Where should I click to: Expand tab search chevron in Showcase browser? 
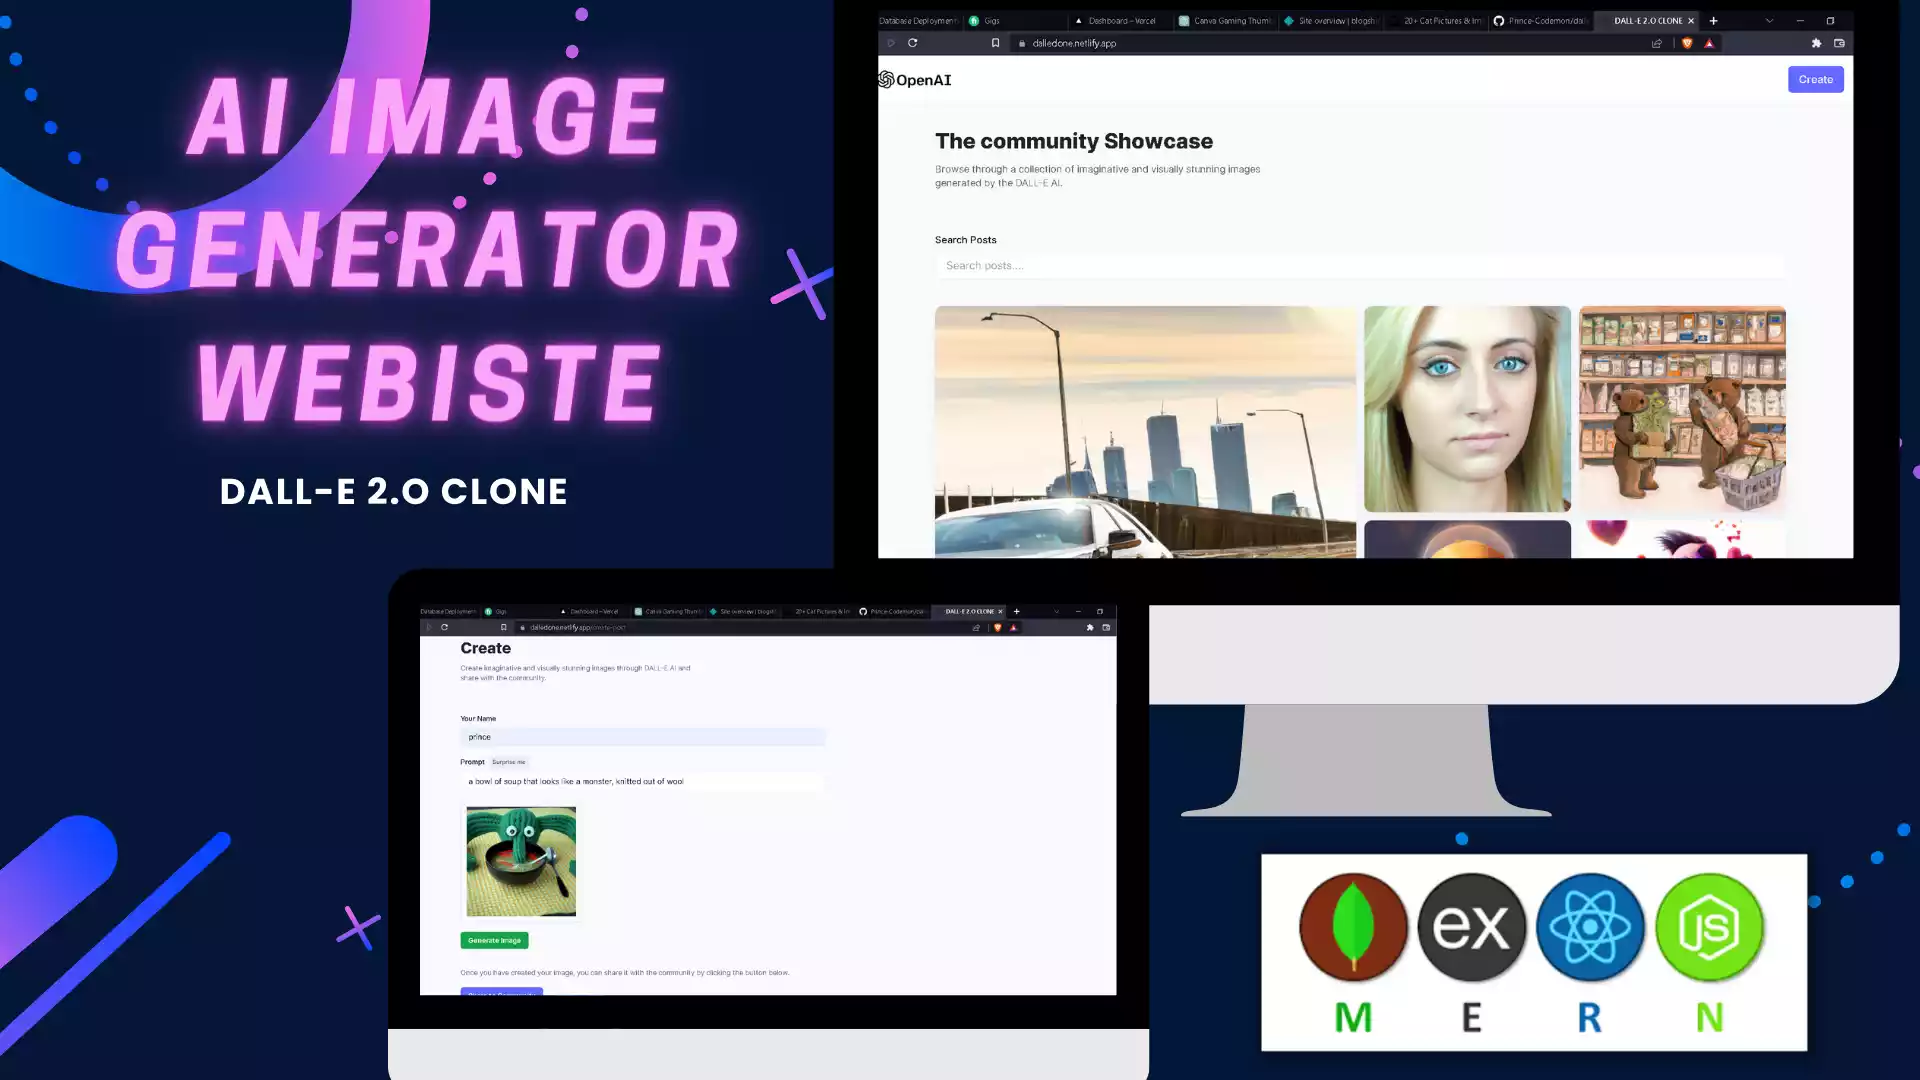[1769, 20]
